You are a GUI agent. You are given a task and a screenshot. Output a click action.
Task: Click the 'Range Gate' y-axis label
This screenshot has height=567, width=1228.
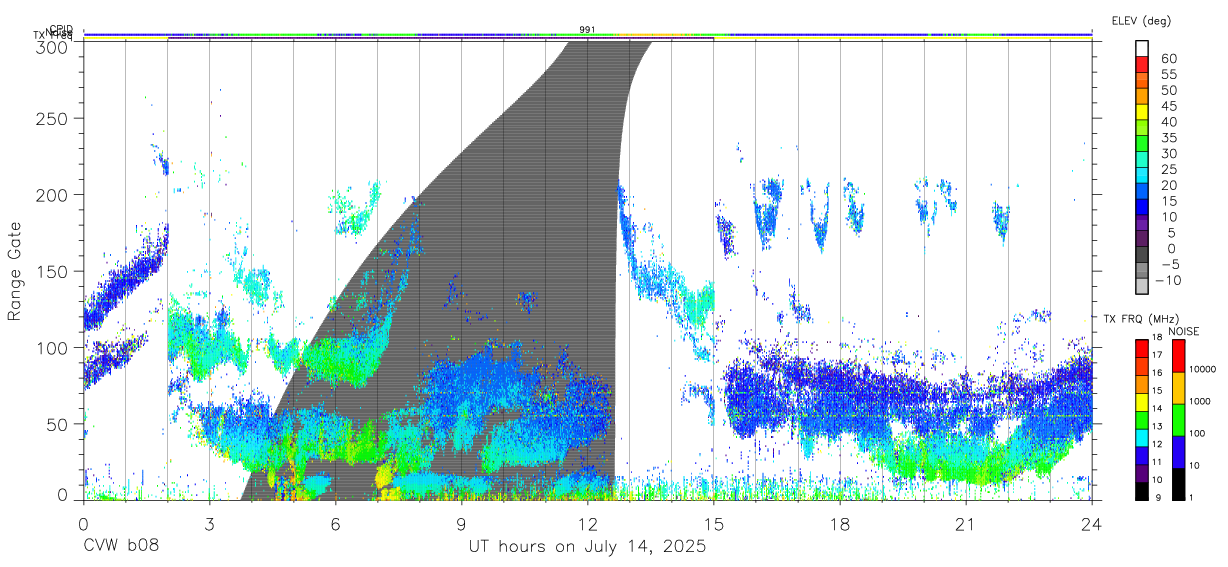tap(16, 269)
